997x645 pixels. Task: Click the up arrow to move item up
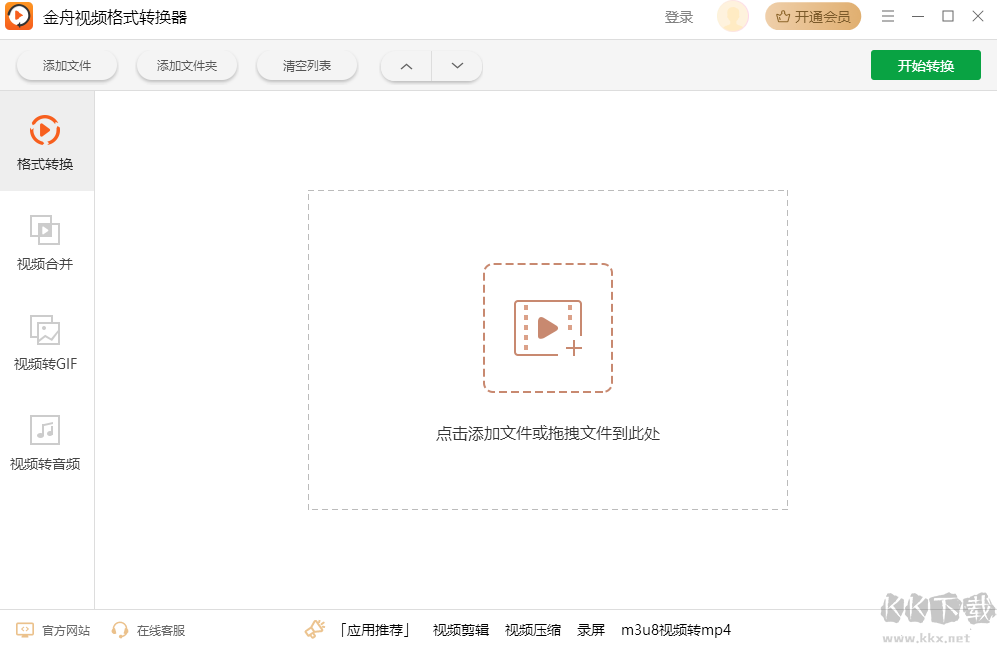[405, 65]
